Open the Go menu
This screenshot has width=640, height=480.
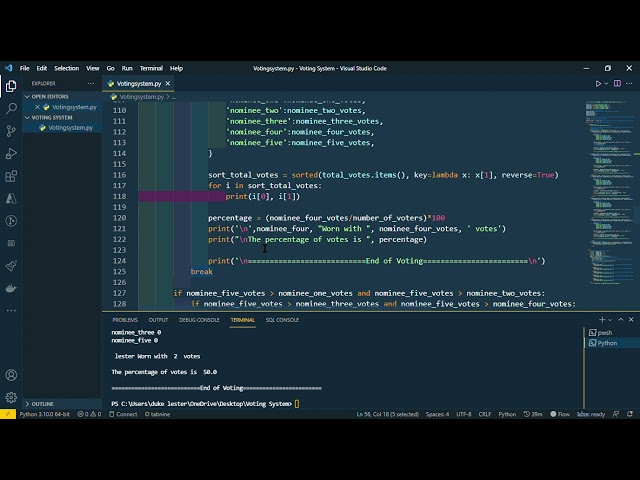click(111, 68)
